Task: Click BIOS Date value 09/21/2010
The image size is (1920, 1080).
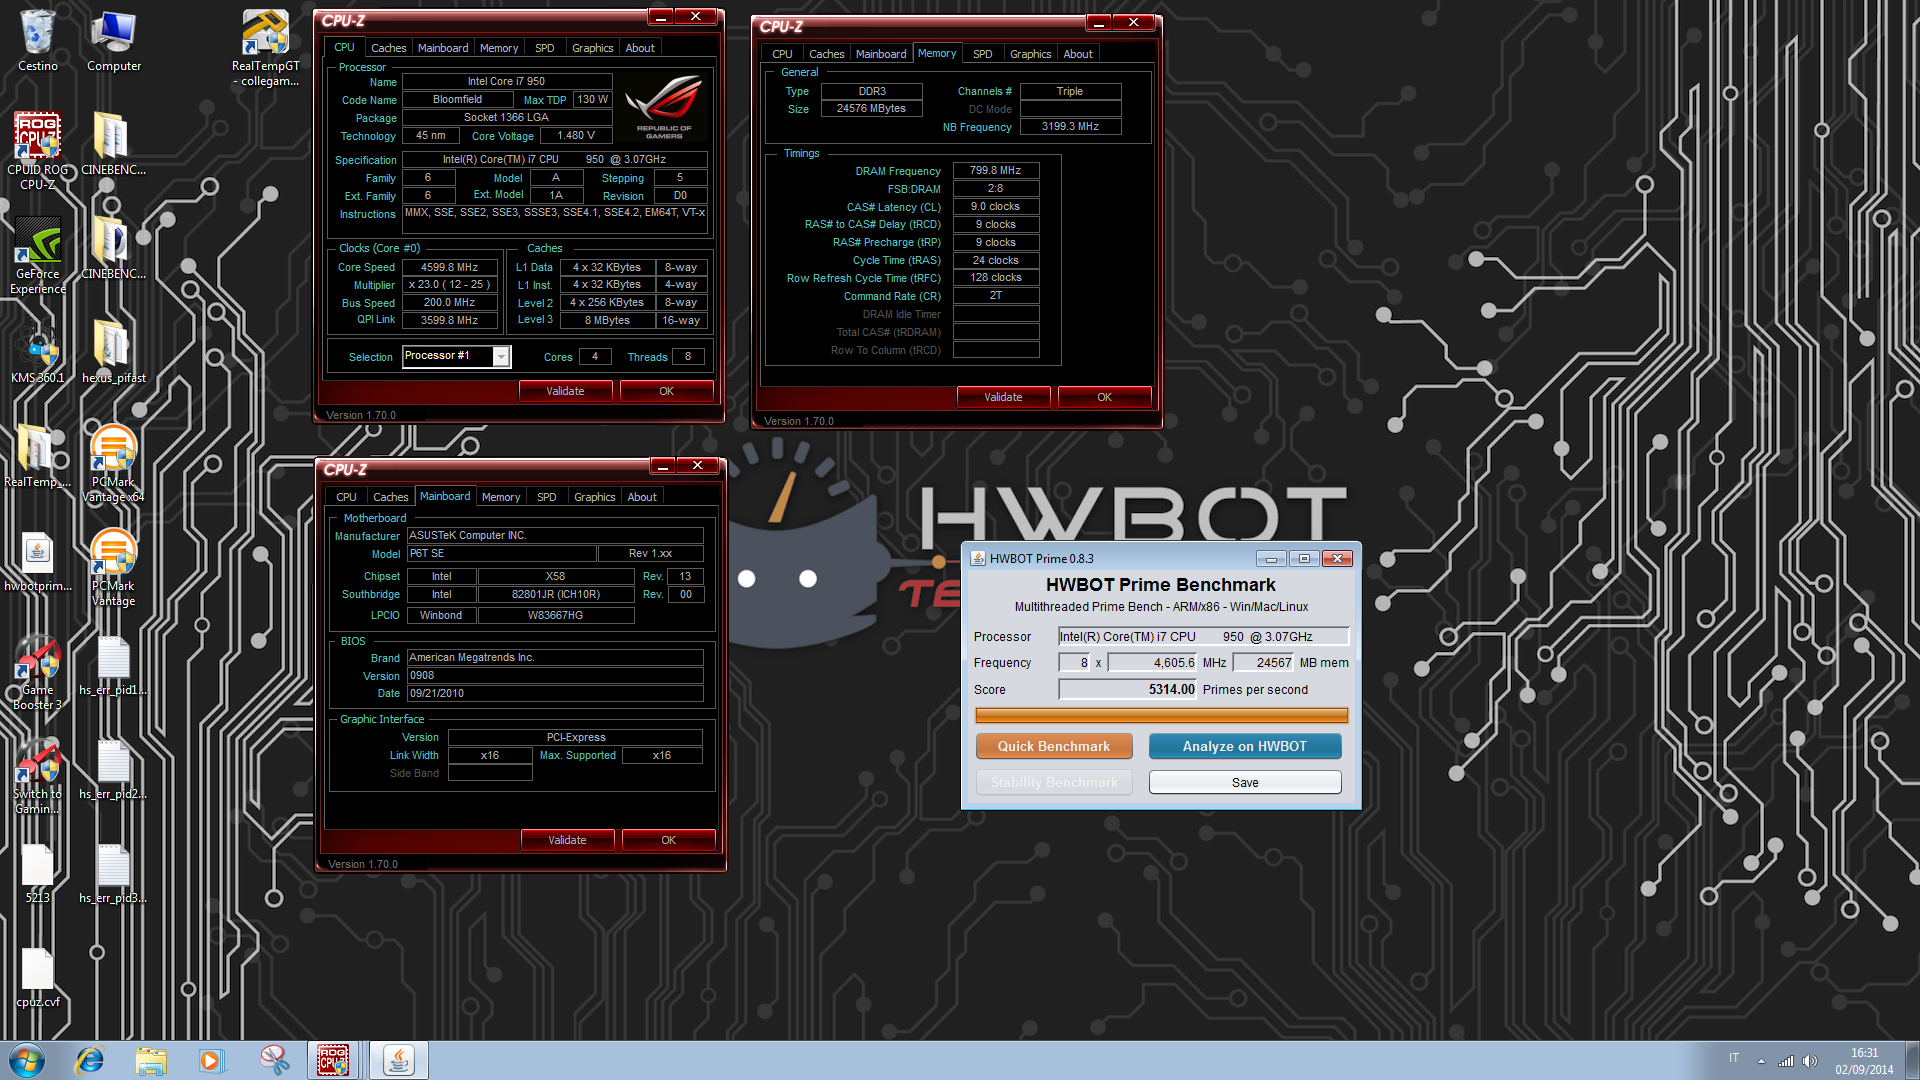Action: point(555,693)
